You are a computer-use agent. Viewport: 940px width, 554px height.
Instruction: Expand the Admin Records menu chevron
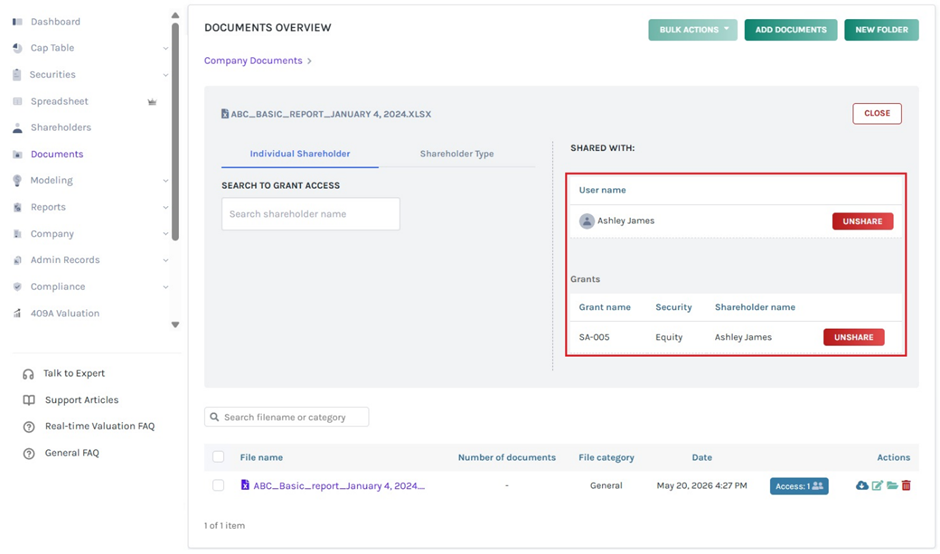coord(165,260)
